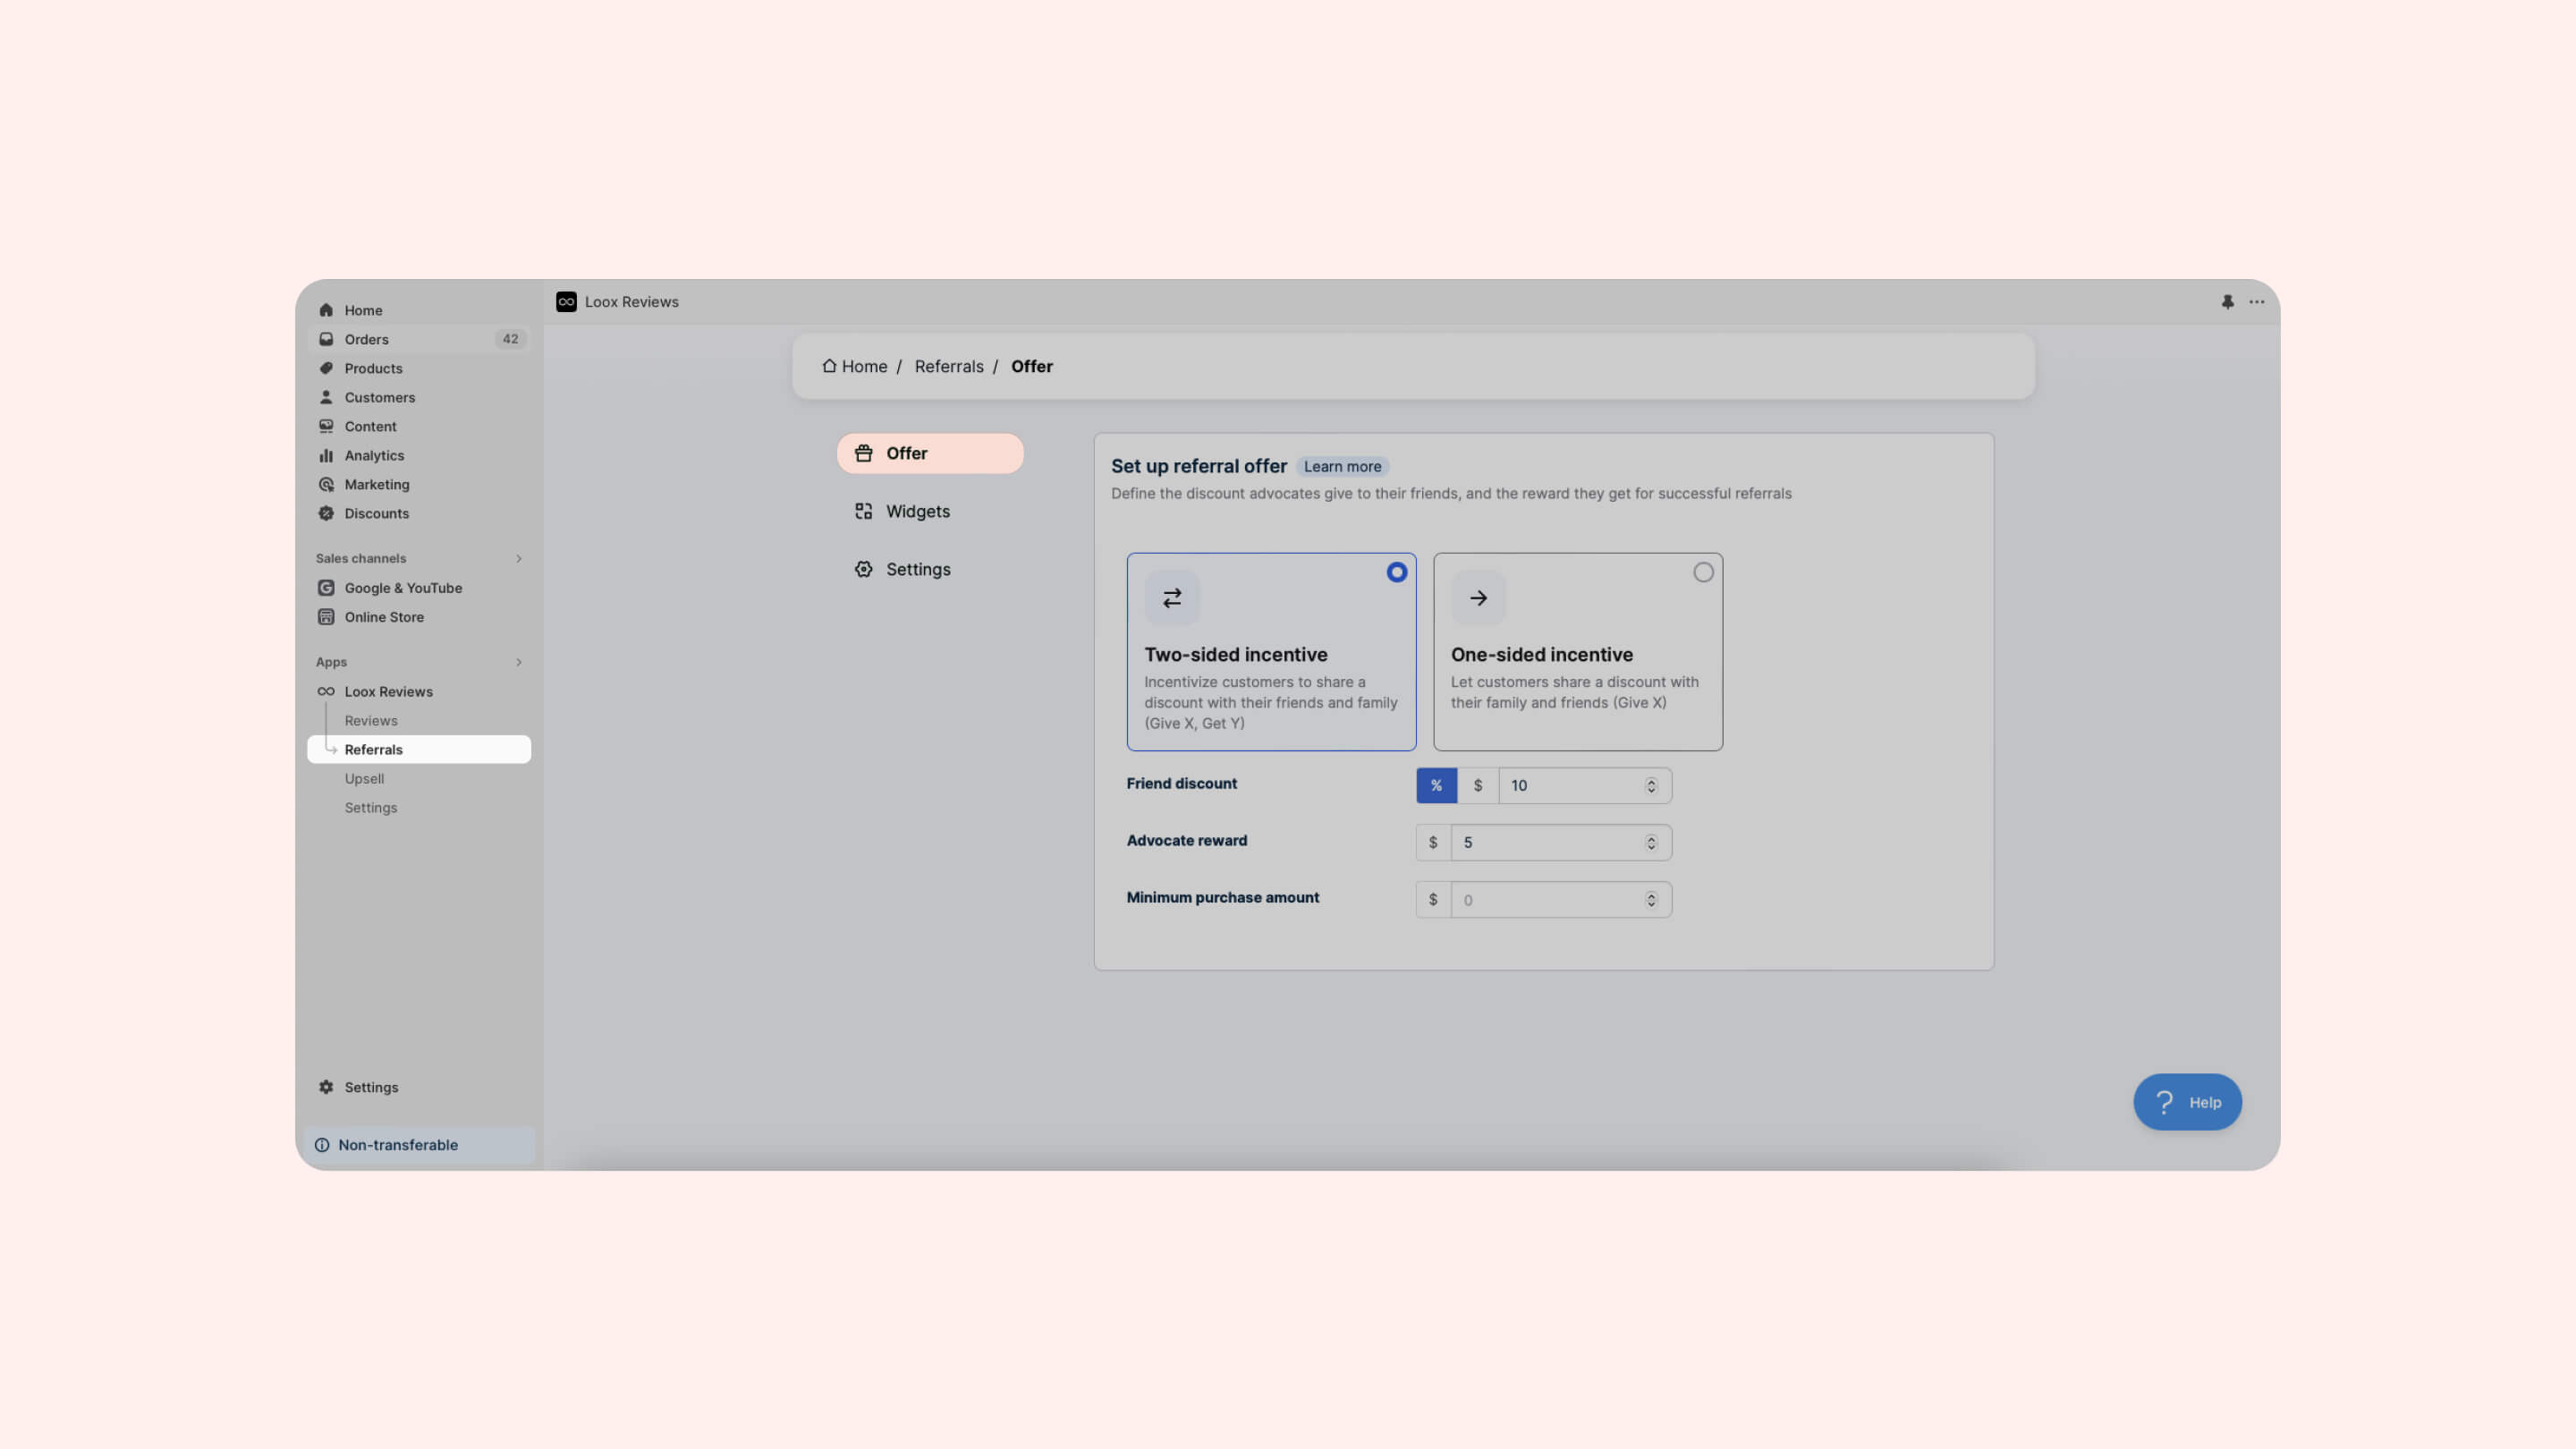This screenshot has width=2576, height=1449.
Task: Go to Referrals in the breadcrumb
Action: pyautogui.click(x=948, y=366)
